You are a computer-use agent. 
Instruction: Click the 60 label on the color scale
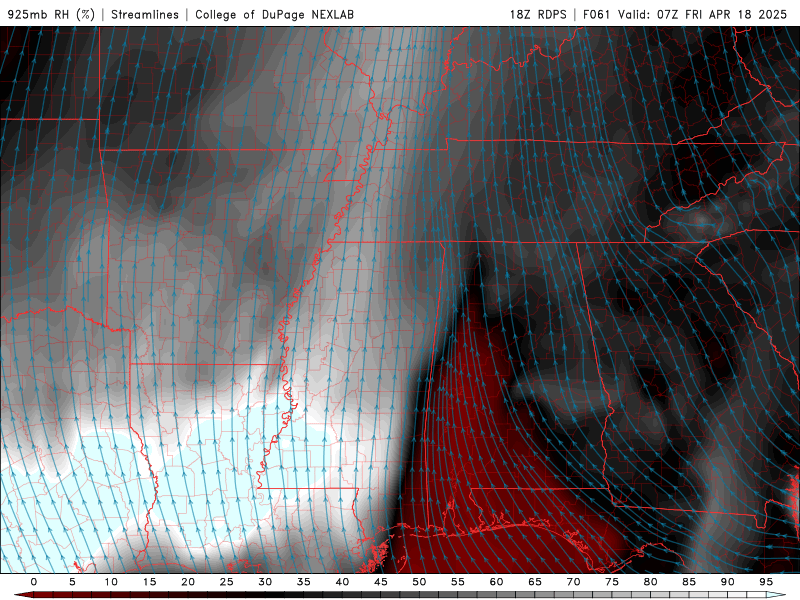tap(496, 582)
